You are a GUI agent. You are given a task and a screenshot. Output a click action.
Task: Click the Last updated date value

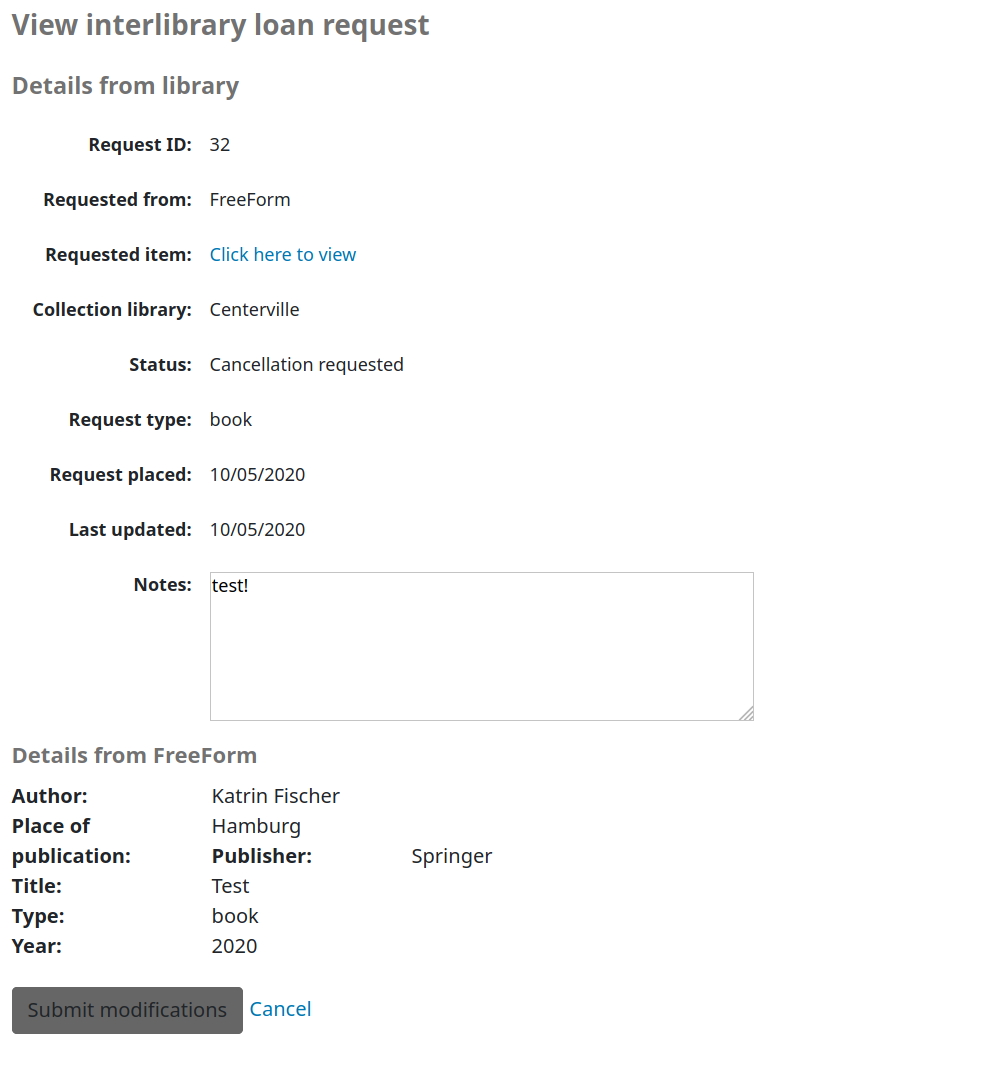point(257,530)
